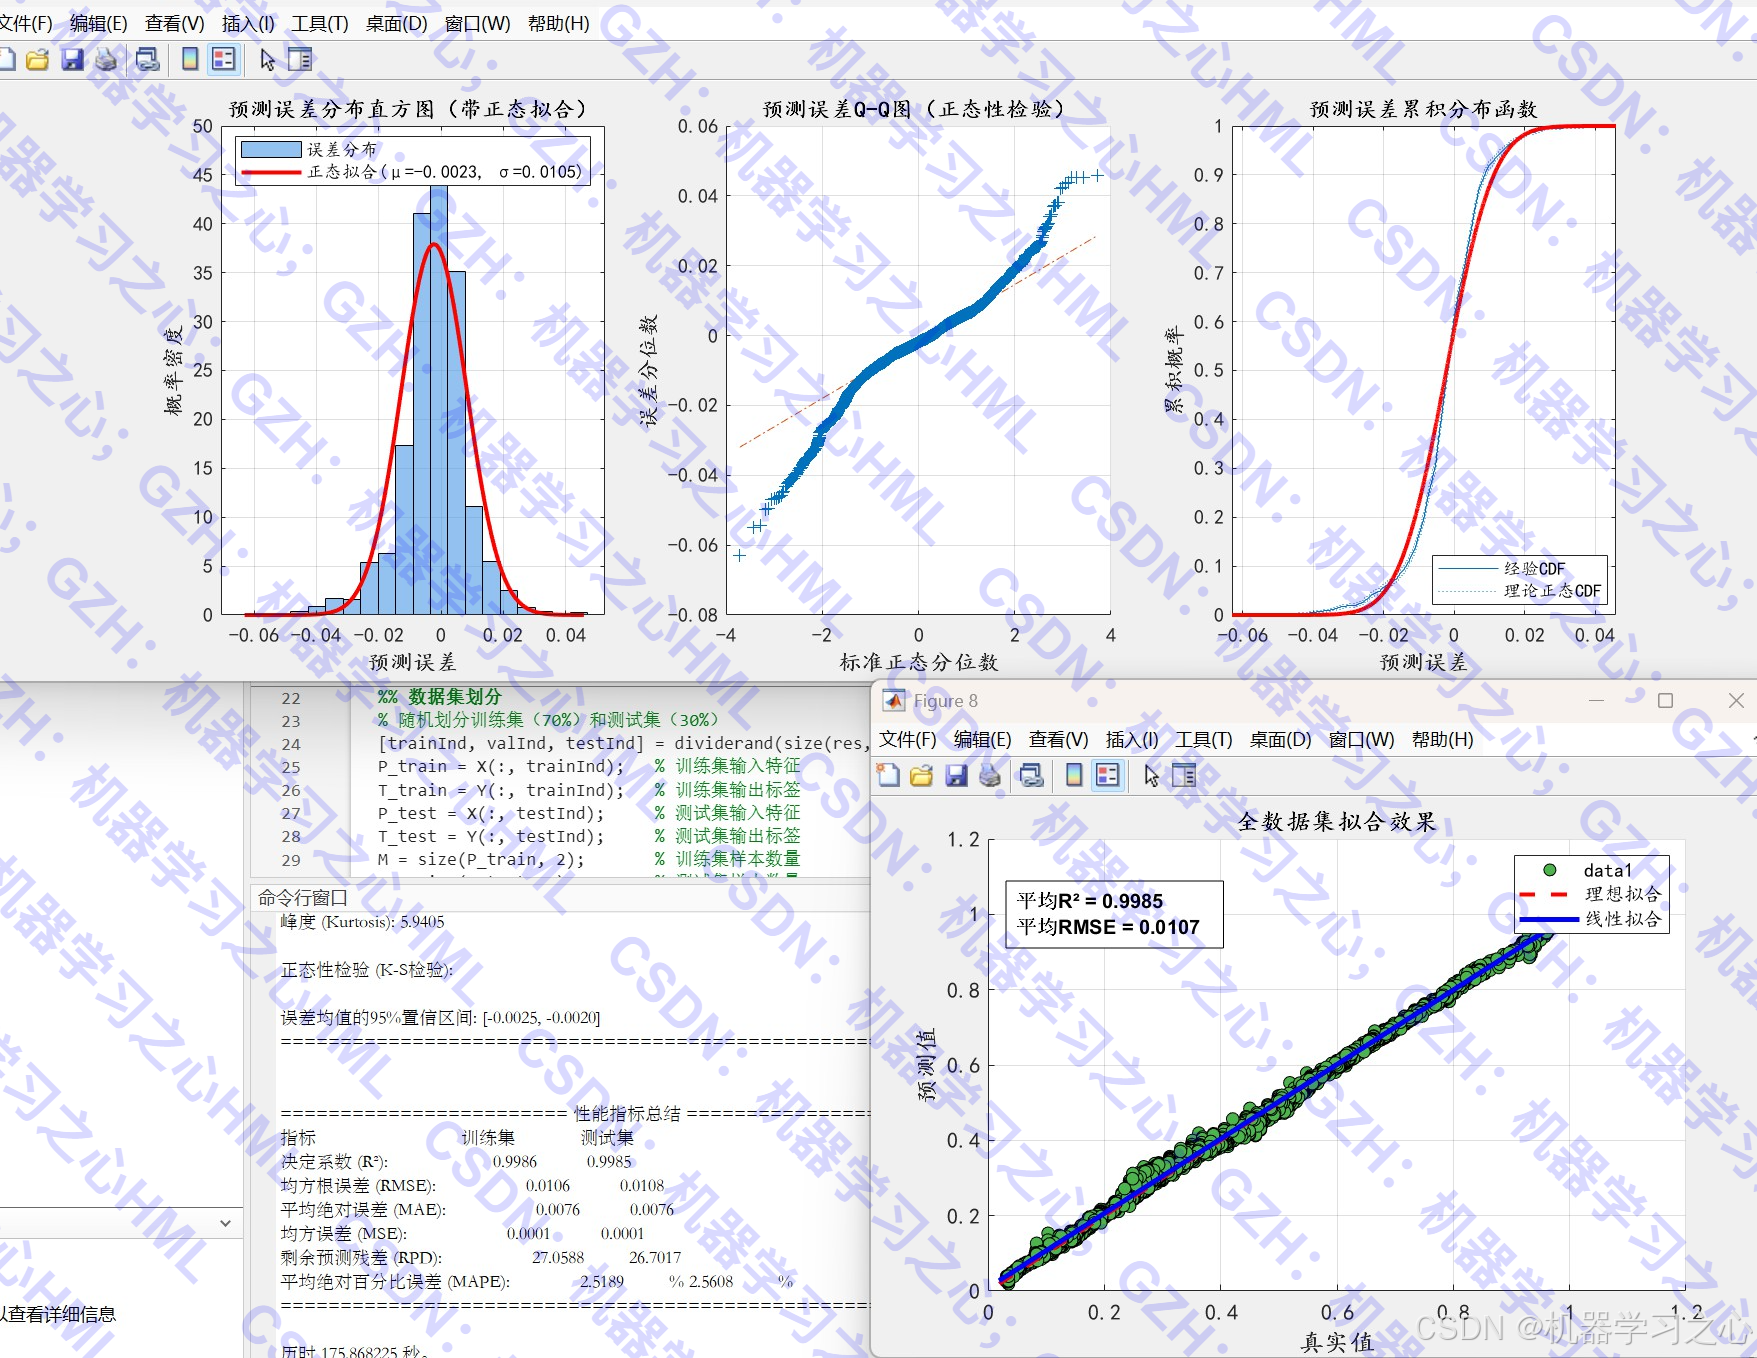1757x1358 pixels.
Task: Click 'M = size(P_train, 2);' code line
Action: point(481,859)
